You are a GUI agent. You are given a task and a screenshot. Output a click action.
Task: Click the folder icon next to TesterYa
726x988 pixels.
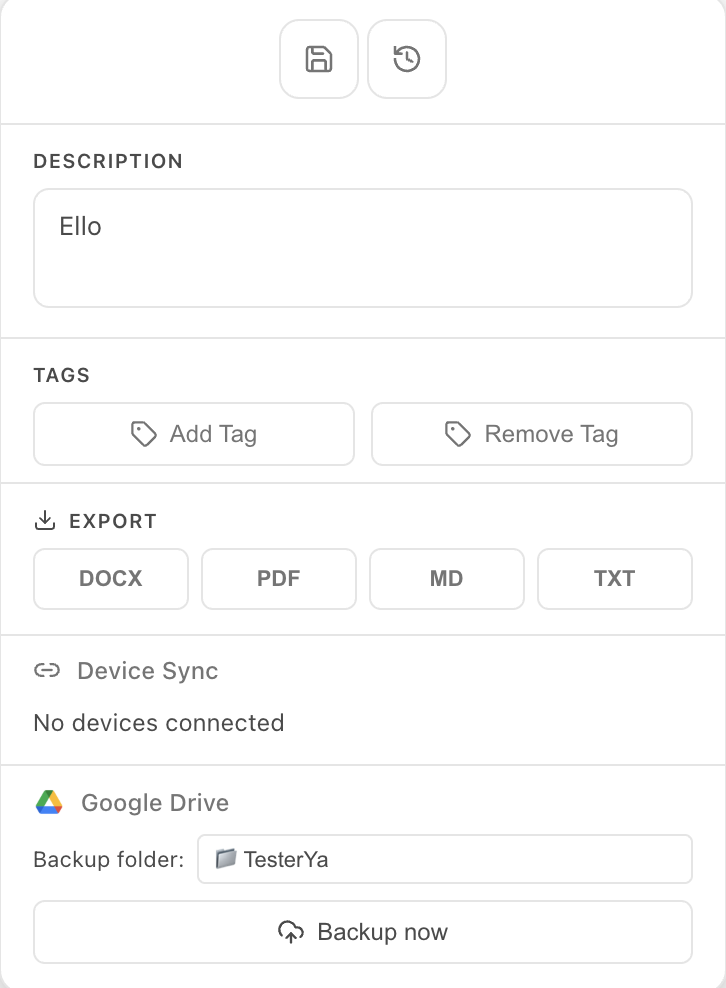[x=226, y=859]
